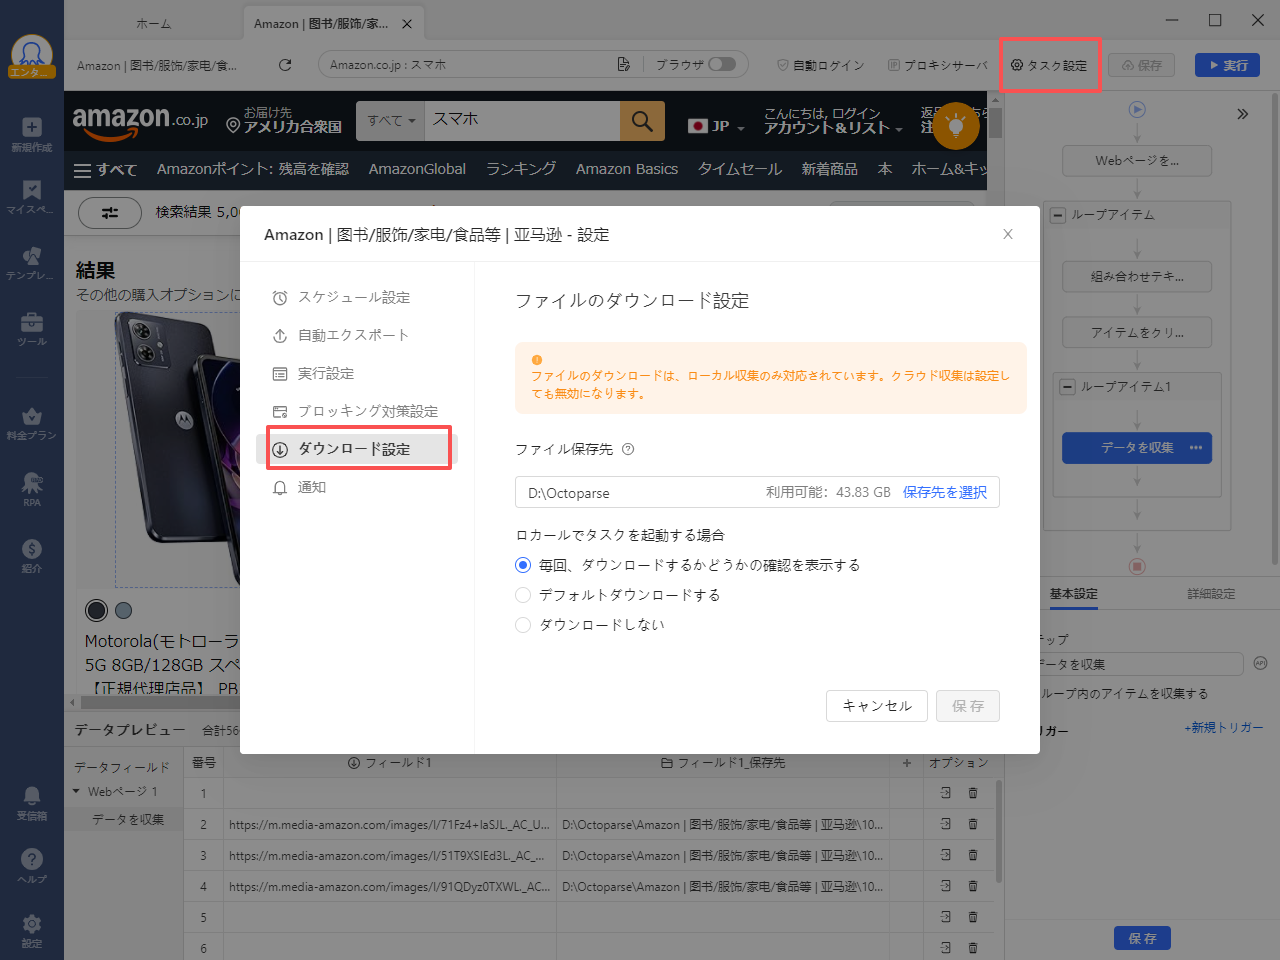Open ヘルプ from the sidebar

31,862
